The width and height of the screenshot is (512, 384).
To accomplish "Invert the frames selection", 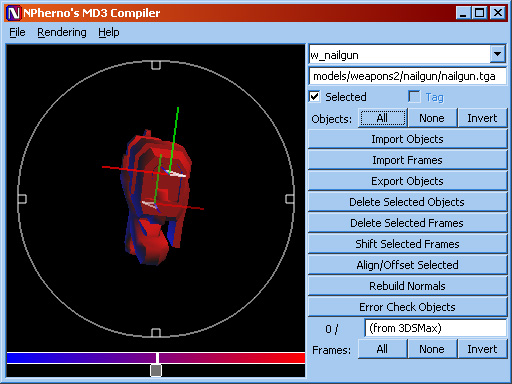I will tap(482, 349).
